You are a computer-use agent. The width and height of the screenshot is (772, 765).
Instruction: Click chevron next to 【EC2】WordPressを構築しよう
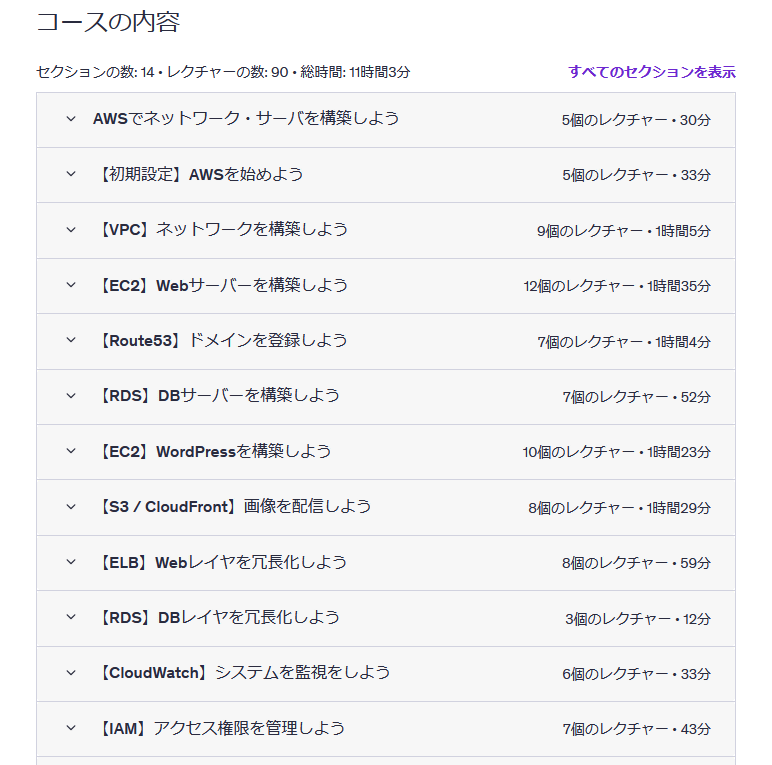coord(71,451)
